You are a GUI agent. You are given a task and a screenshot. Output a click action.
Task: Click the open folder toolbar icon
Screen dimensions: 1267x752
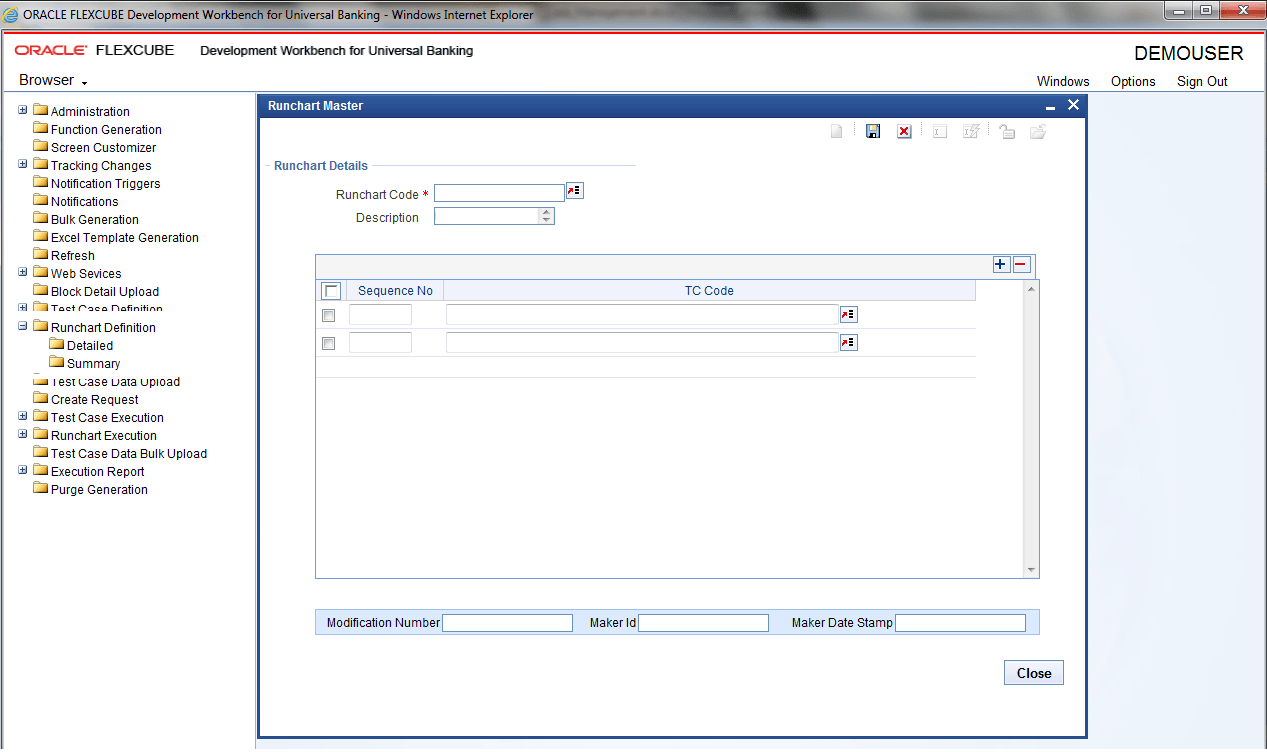1038,132
